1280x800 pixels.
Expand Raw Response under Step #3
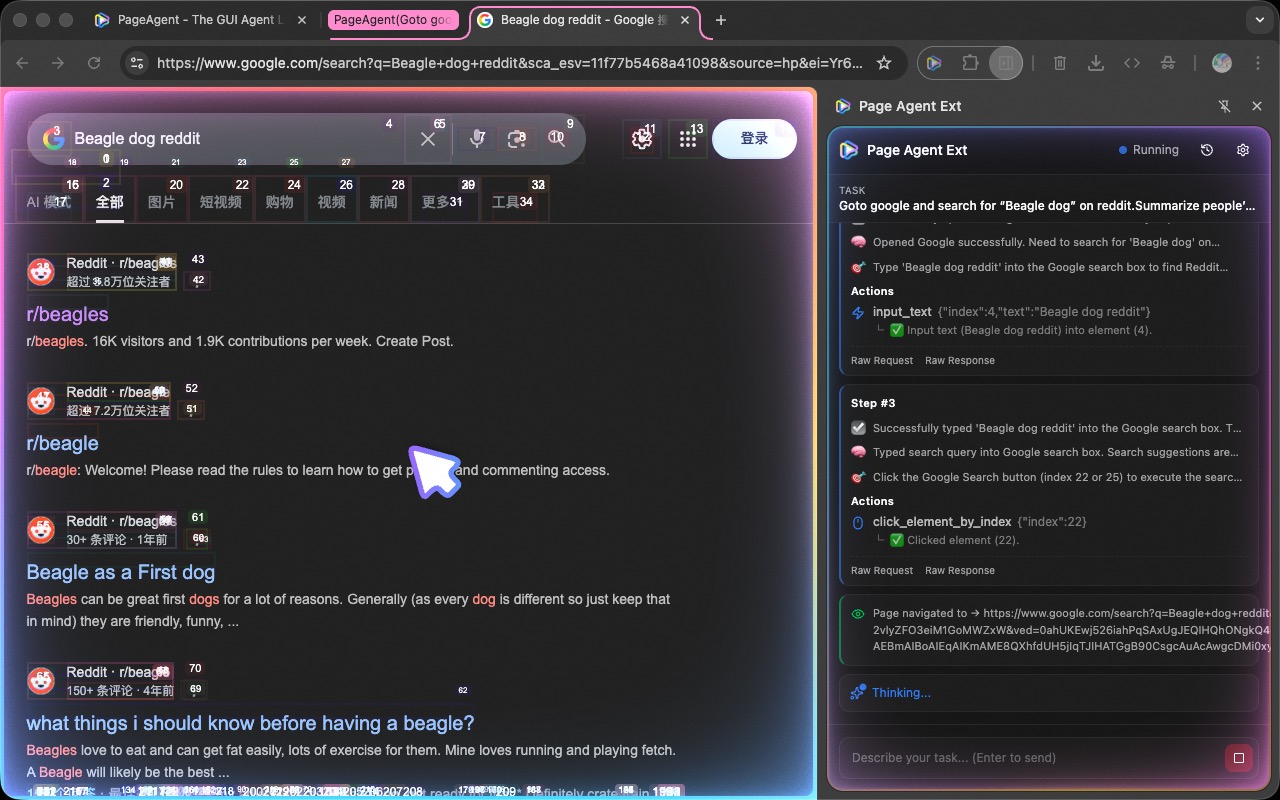960,570
